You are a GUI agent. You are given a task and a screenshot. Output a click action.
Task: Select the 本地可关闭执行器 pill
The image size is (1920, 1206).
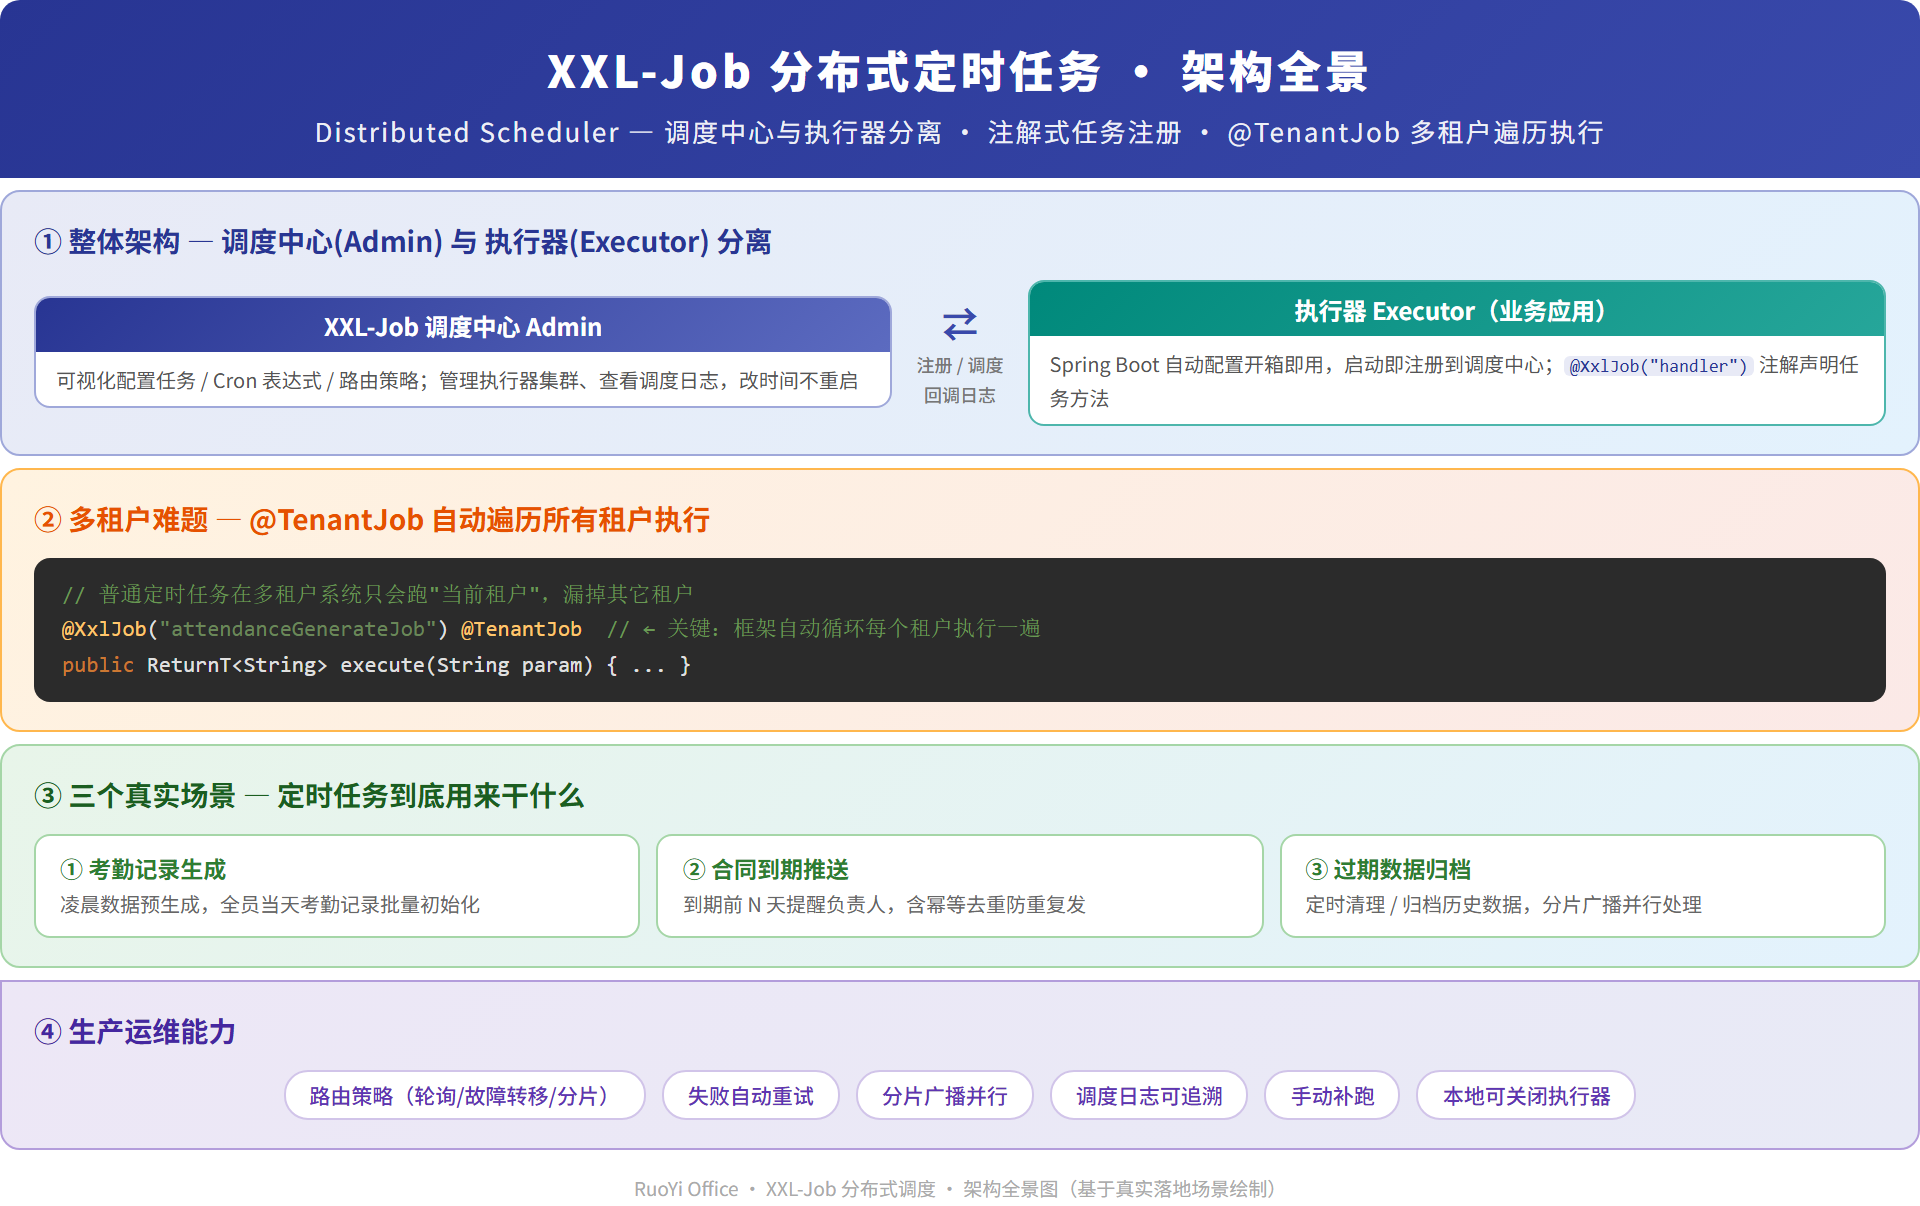click(1526, 1095)
